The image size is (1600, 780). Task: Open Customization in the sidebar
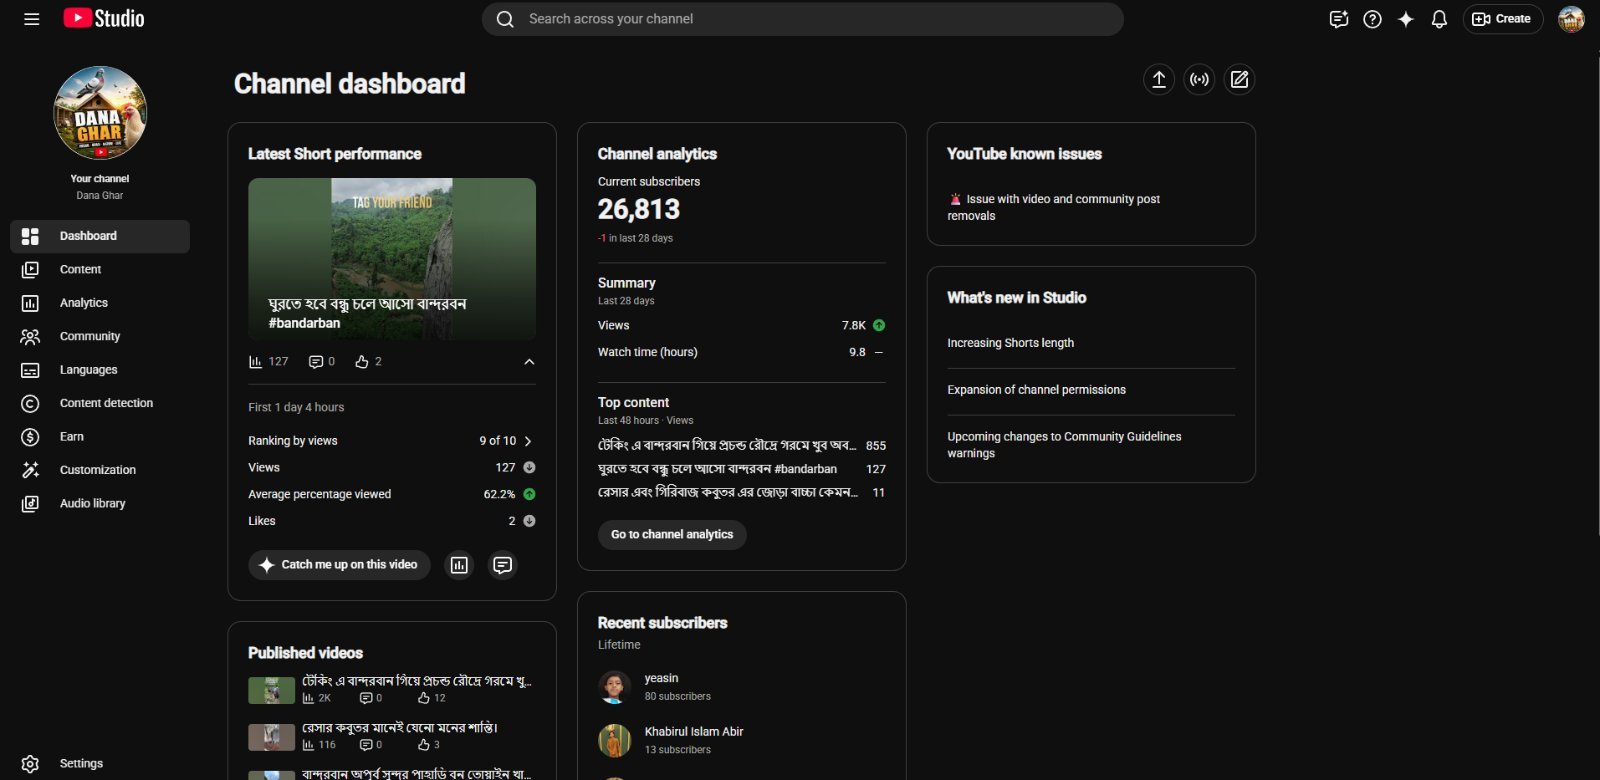tap(100, 470)
